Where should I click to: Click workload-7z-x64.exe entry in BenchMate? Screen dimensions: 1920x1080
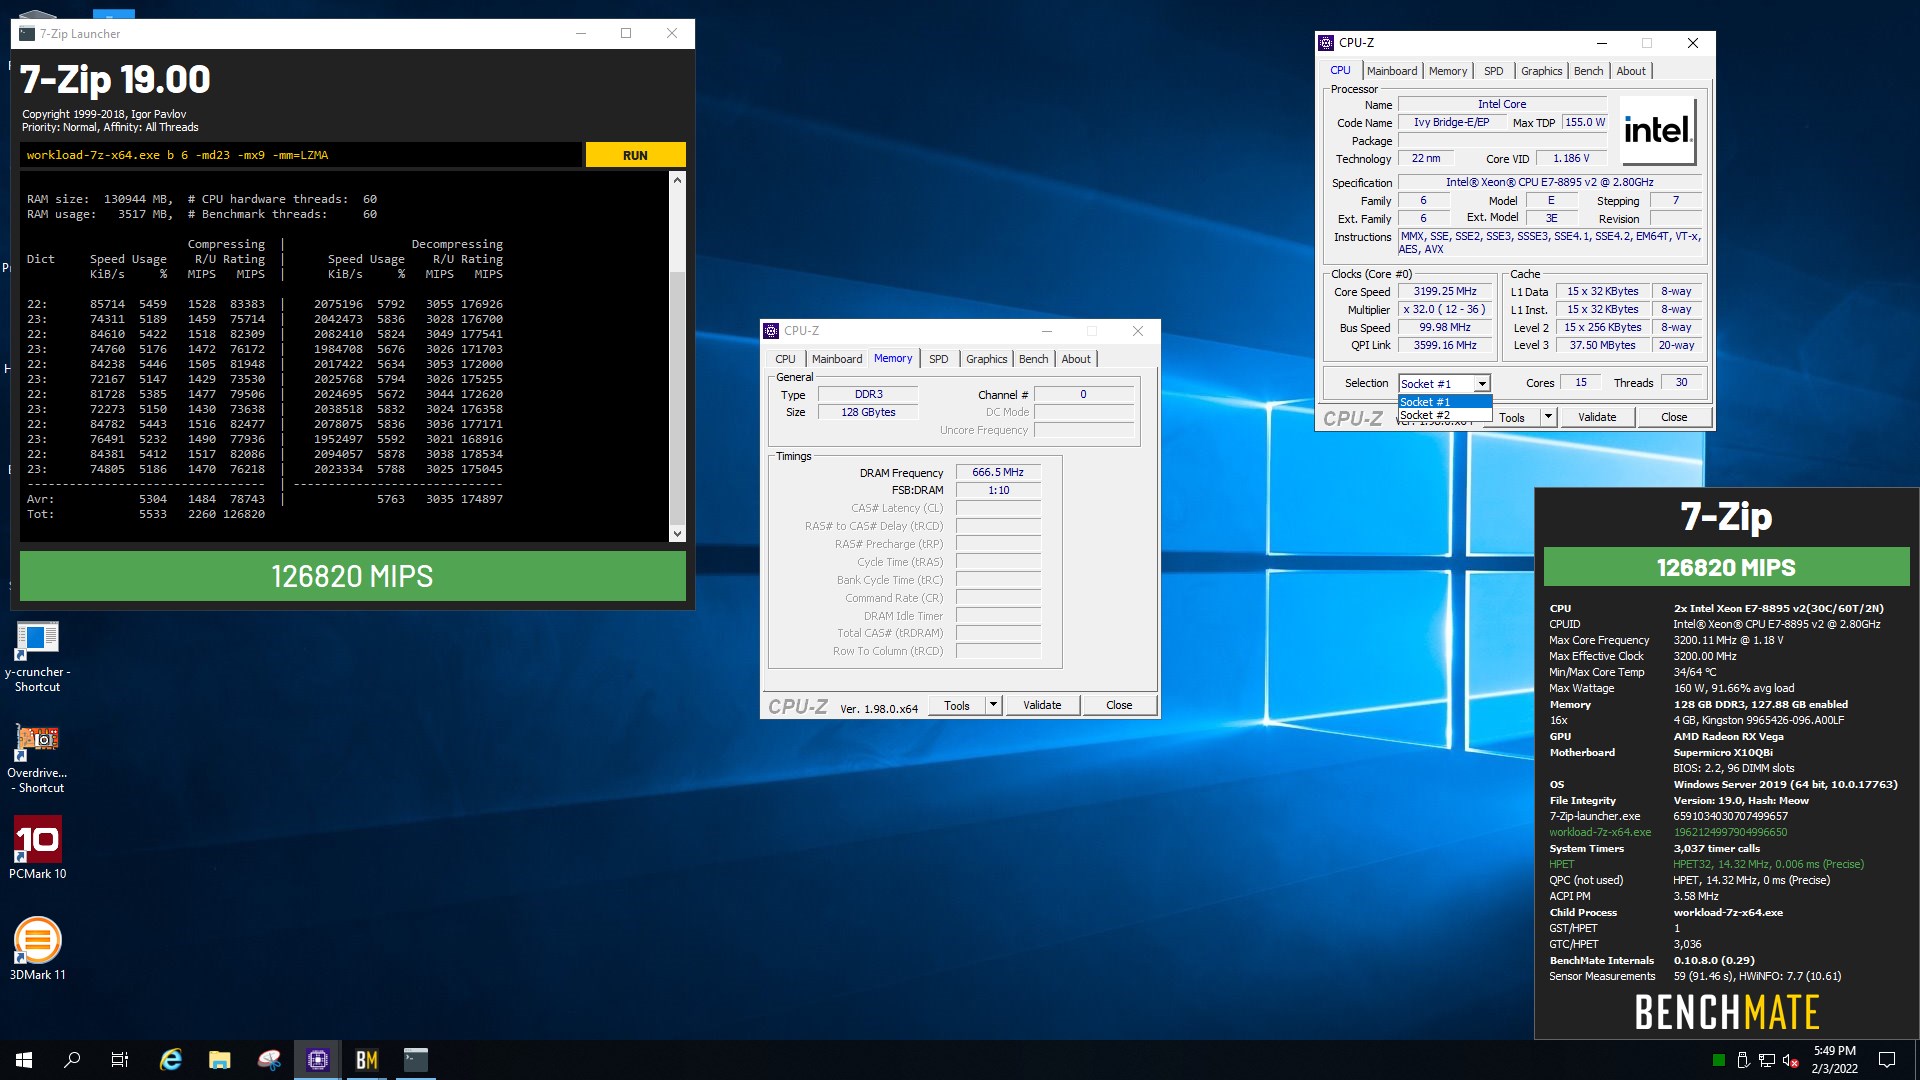tap(1600, 832)
